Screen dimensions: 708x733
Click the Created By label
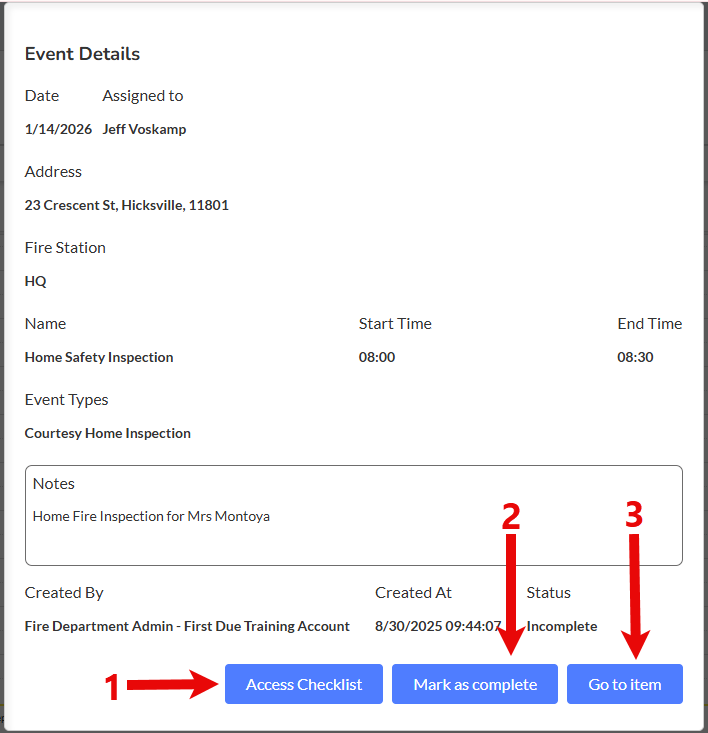[x=64, y=593]
